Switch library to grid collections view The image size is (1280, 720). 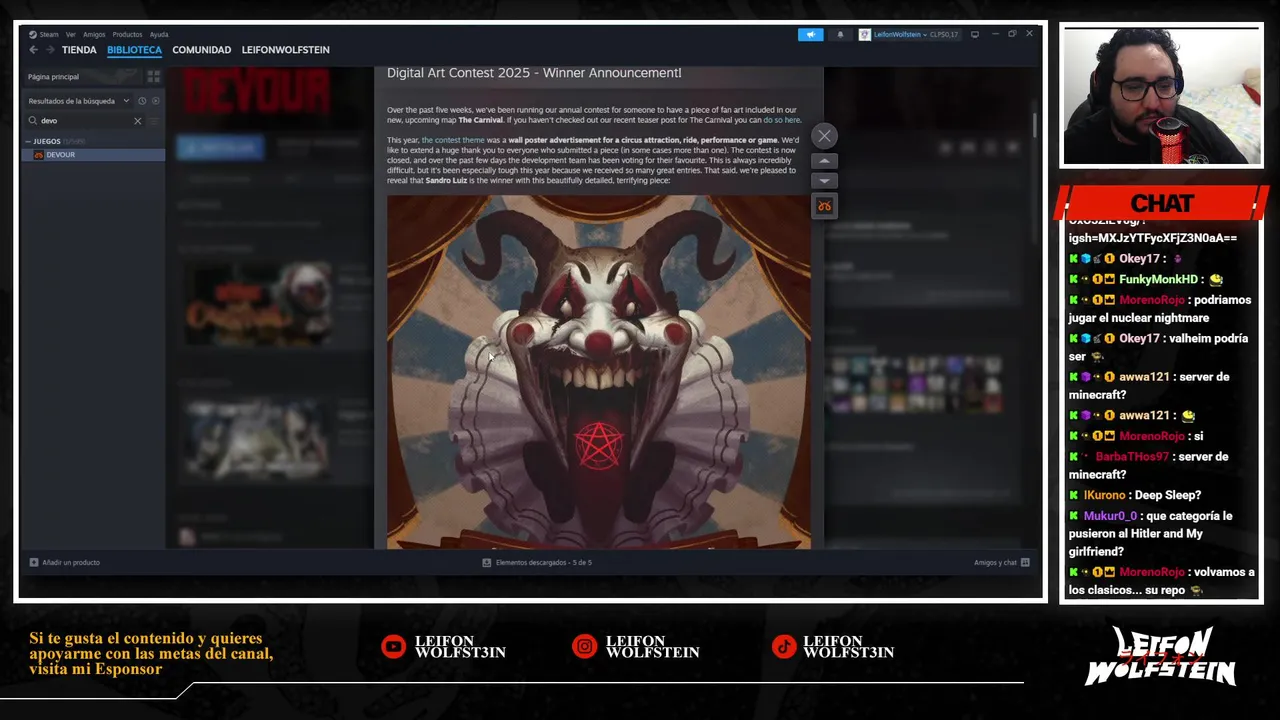[x=153, y=77]
